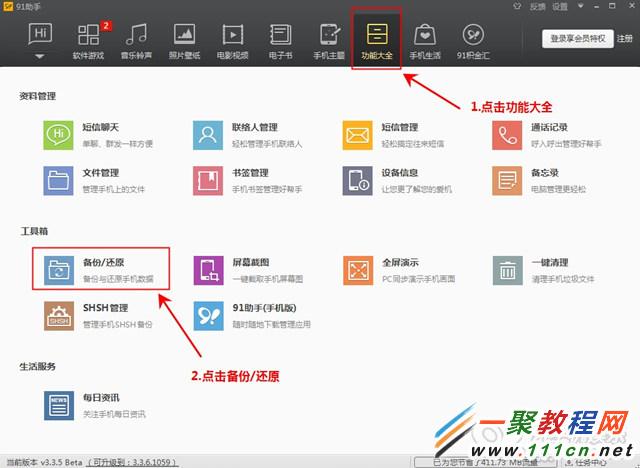The height and width of the screenshot is (468, 640).
Task: Open 设置 settings in title bar
Action: tap(560, 7)
